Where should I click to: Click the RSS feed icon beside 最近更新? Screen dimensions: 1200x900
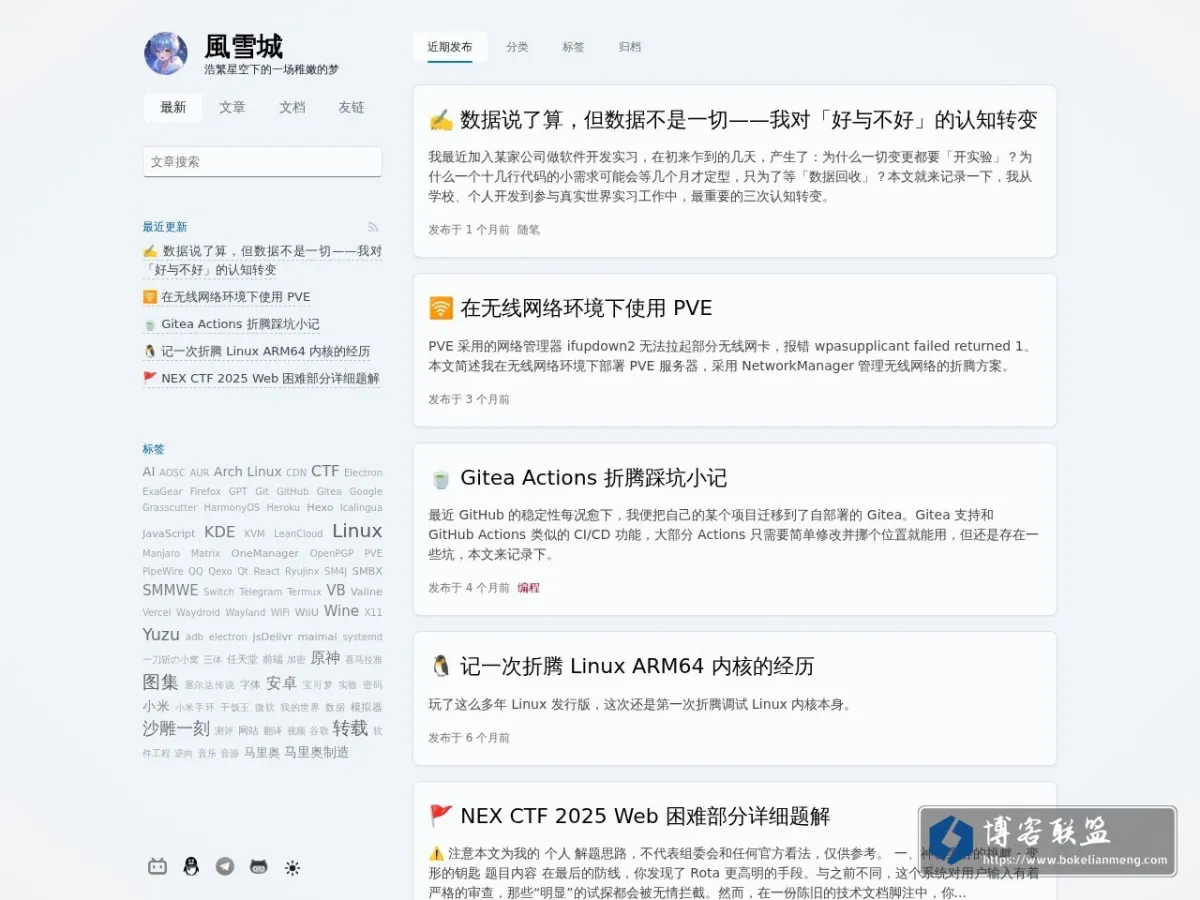coord(373,227)
